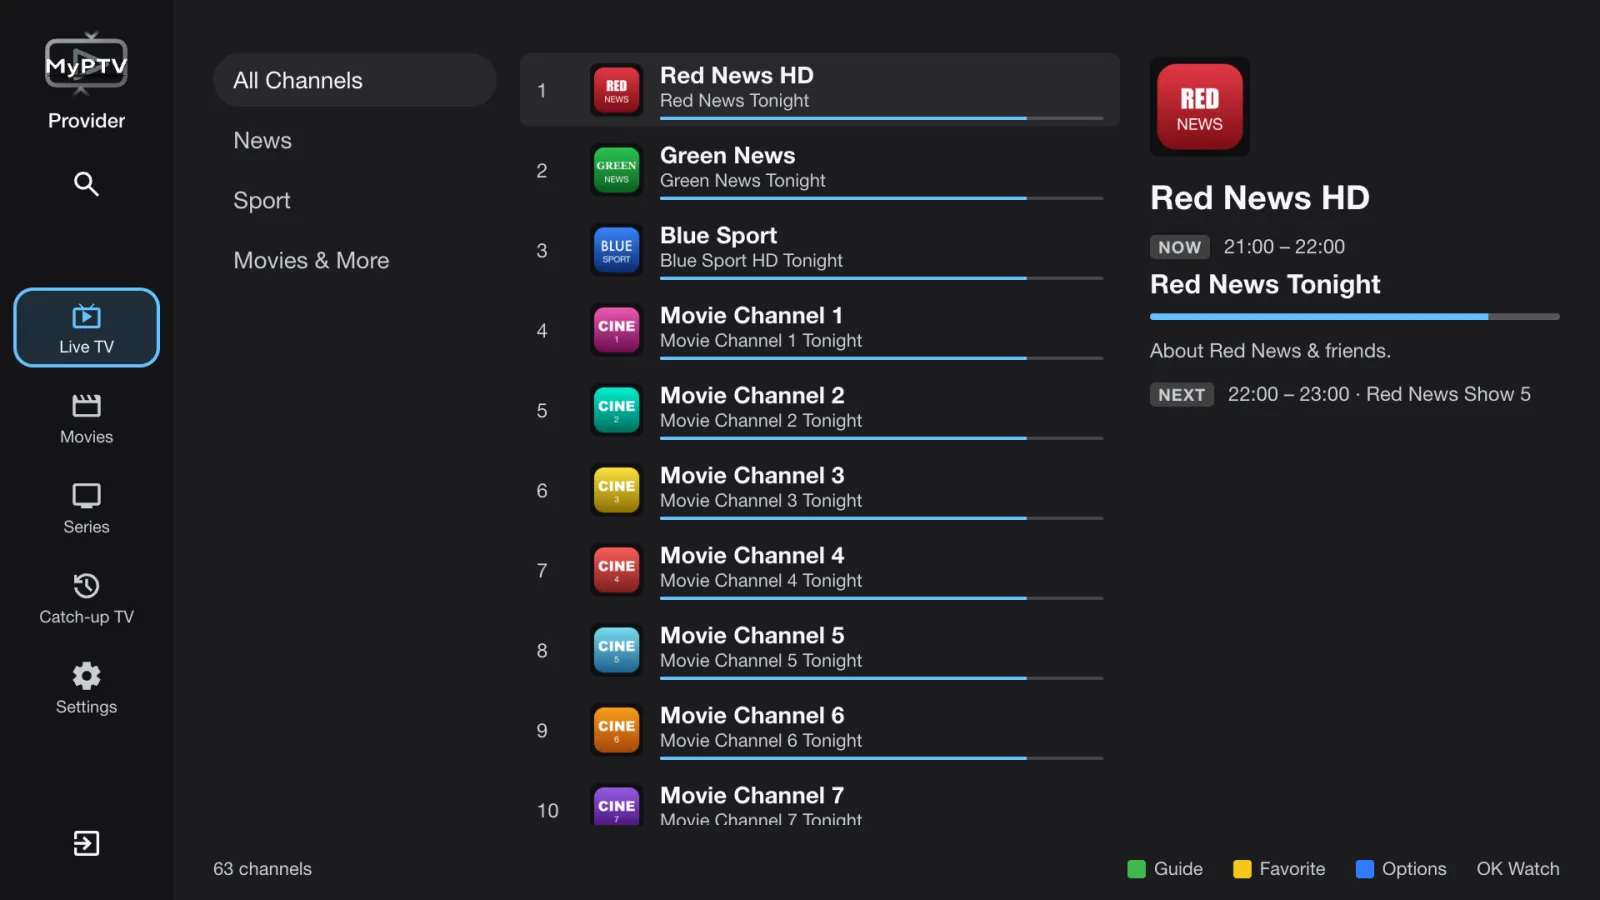Click the Blue Sport channel logo
Screen dimensions: 1600x900
coord(616,250)
